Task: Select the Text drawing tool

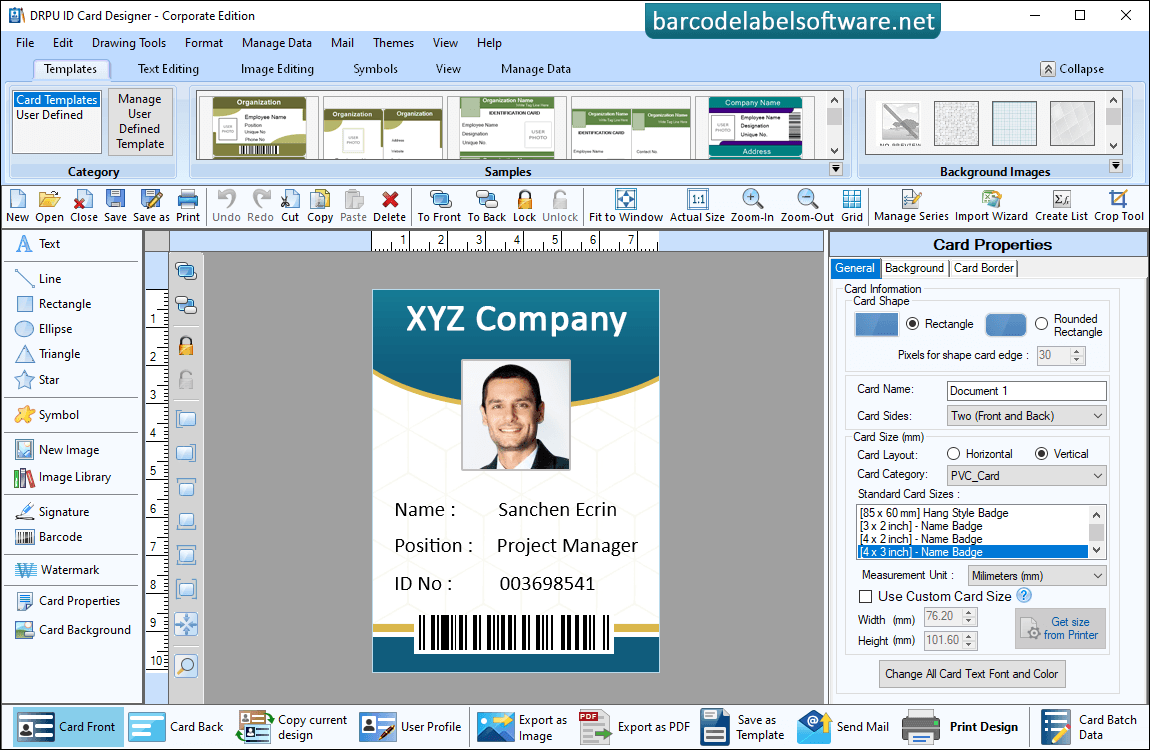Action: coord(38,244)
